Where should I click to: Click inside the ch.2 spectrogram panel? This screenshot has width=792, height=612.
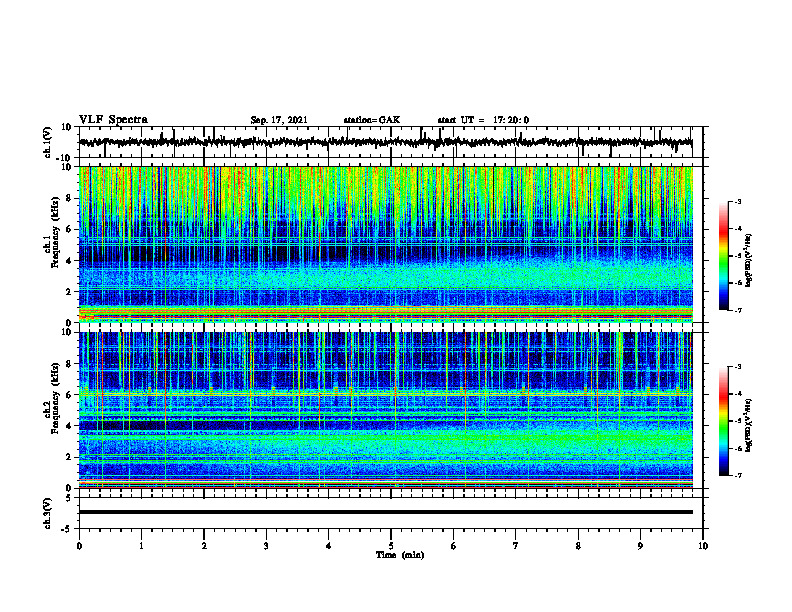coord(386,410)
